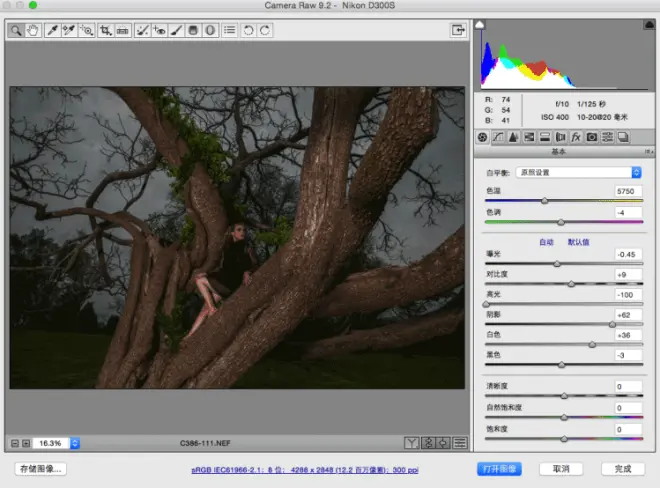
Task: Click the 色温 temperature slider handle
Action: (x=545, y=201)
